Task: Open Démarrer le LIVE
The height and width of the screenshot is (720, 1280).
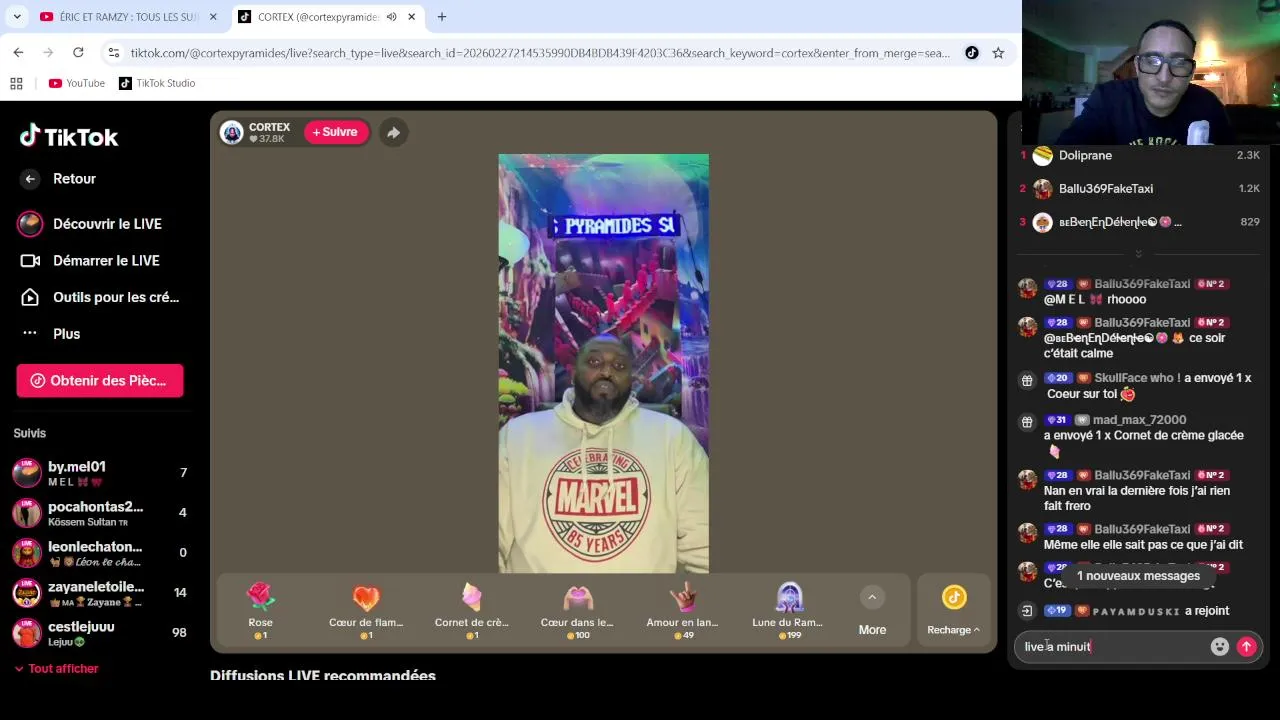Action: click(91, 261)
